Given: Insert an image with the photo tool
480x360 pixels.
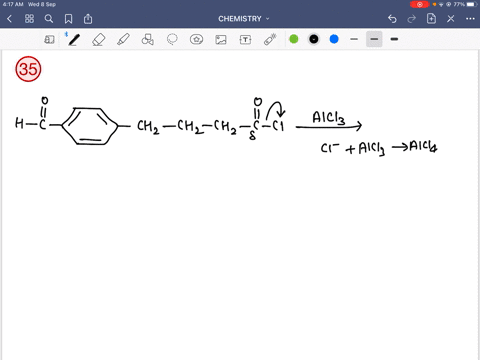Looking at the screenshot, I should pos(221,40).
